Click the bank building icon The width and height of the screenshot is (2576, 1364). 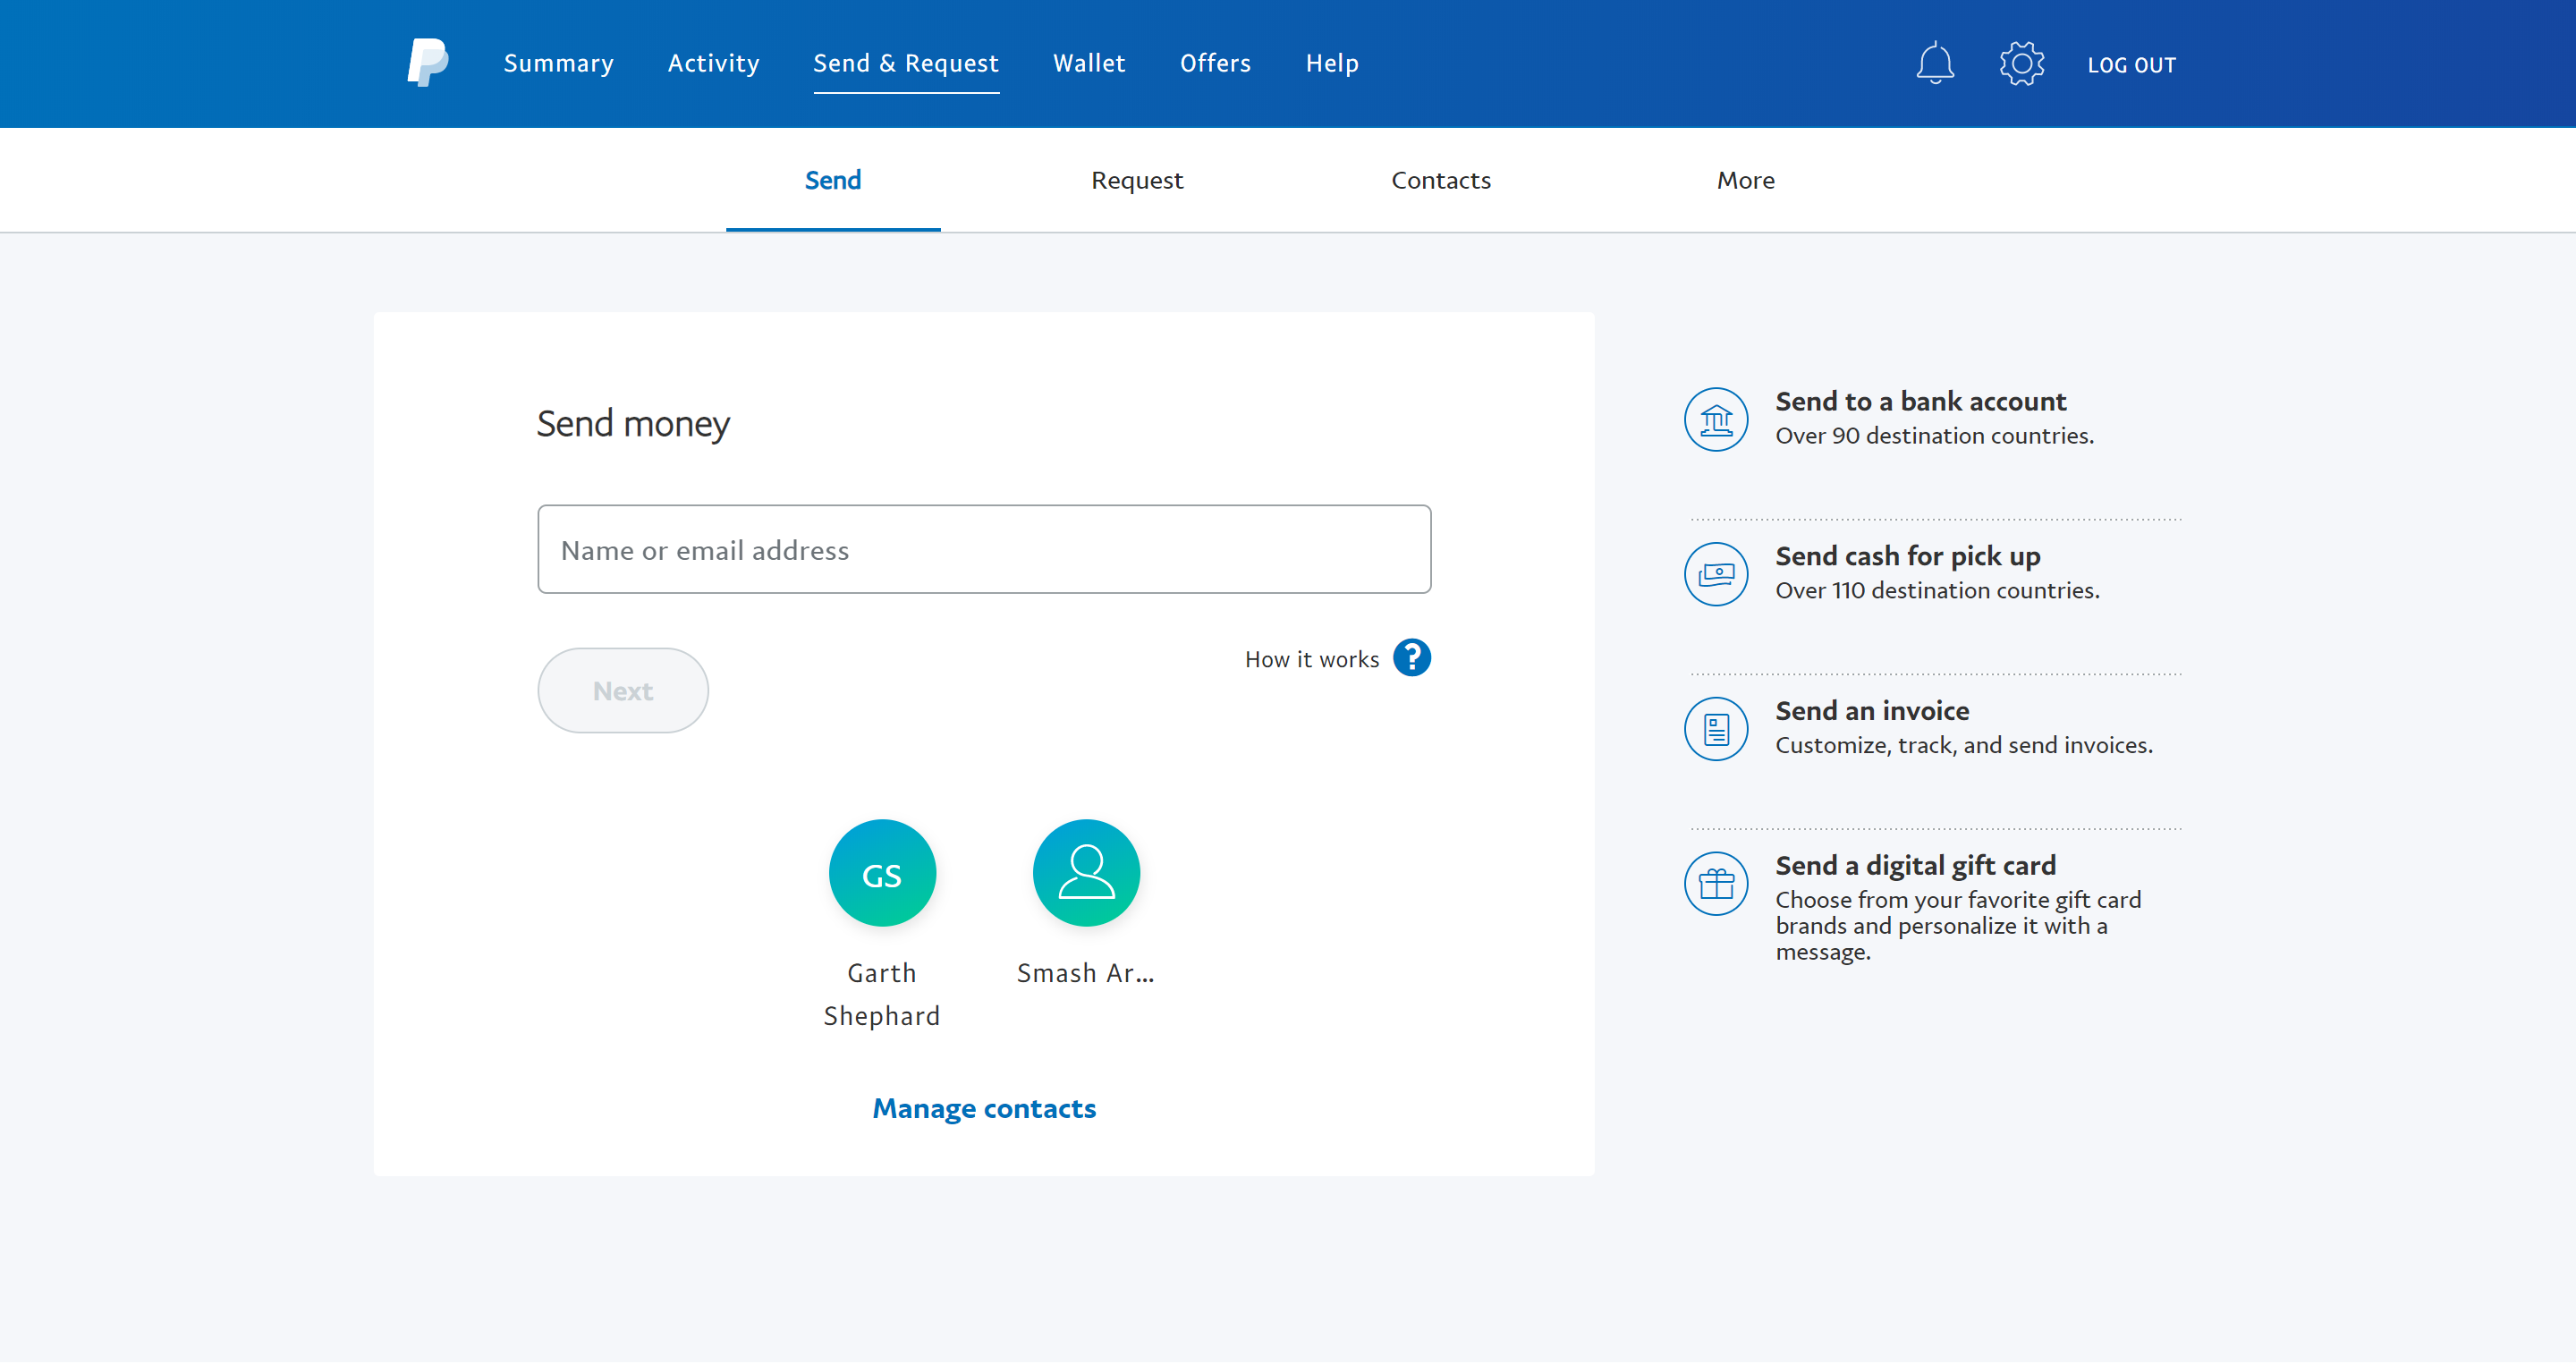click(1716, 420)
